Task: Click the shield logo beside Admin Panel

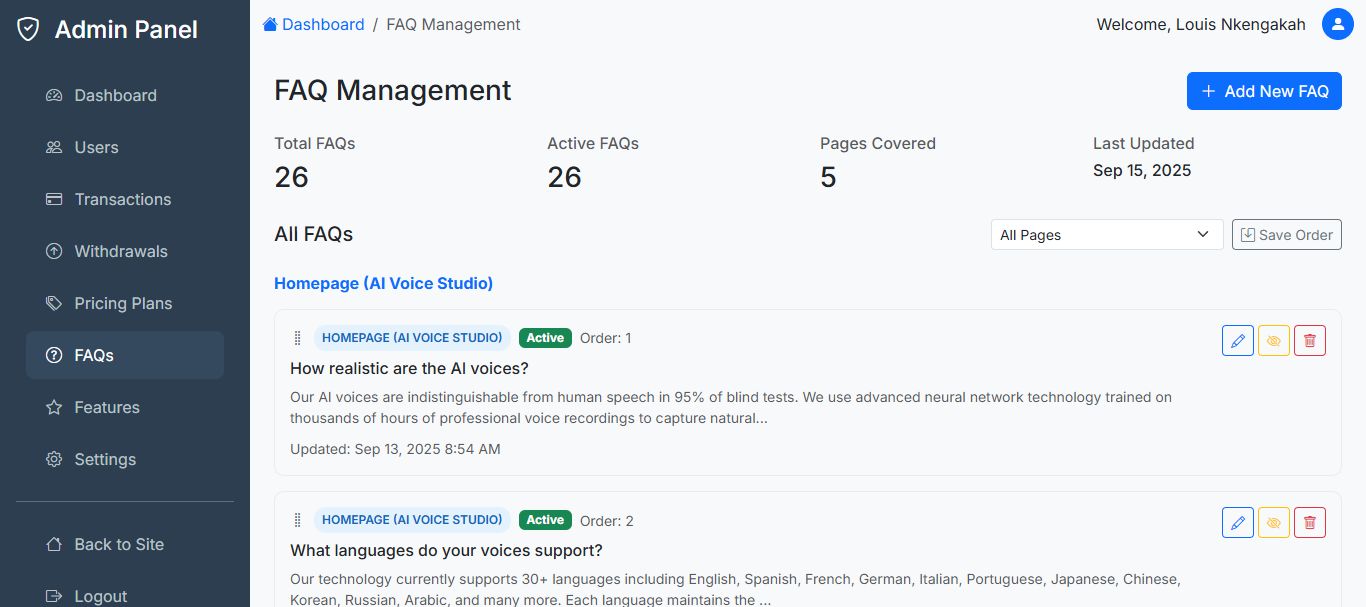Action: [29, 30]
